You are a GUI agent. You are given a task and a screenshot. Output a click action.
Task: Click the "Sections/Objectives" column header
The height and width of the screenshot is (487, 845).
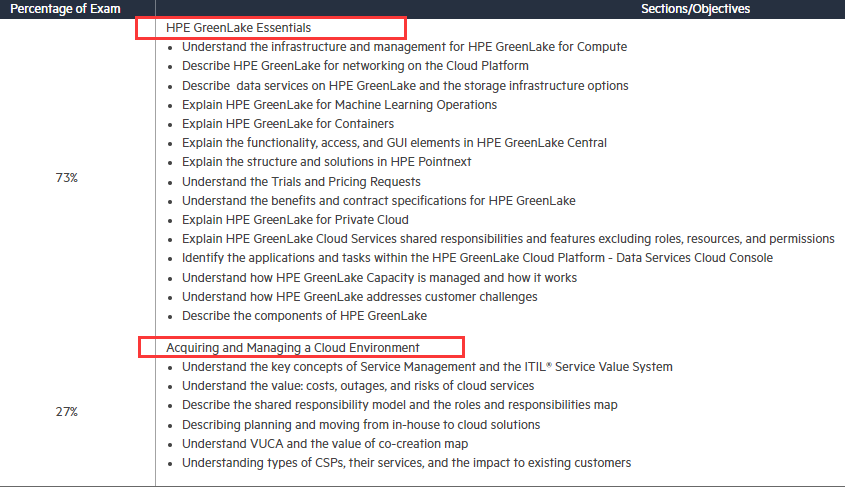pyautogui.click(x=695, y=9)
